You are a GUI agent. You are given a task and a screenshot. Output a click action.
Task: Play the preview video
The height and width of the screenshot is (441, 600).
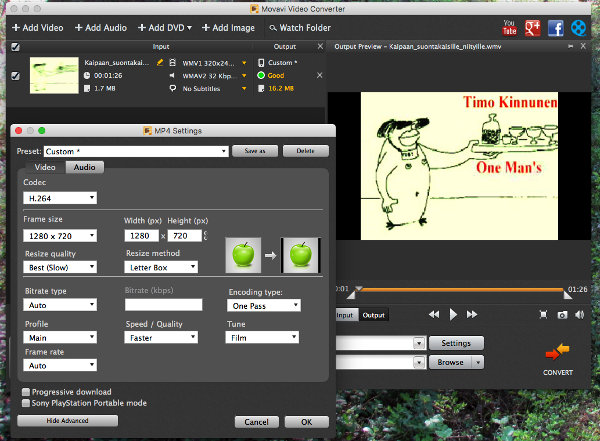click(453, 315)
